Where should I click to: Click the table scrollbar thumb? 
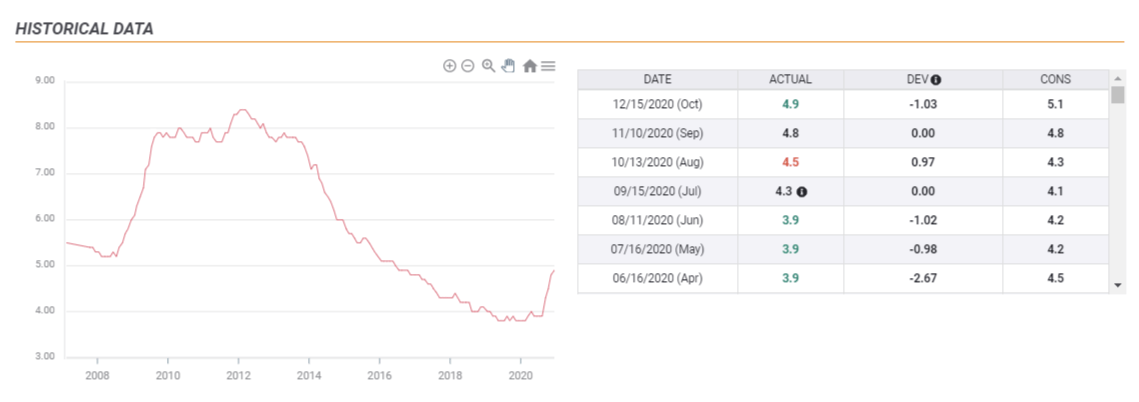(1118, 95)
